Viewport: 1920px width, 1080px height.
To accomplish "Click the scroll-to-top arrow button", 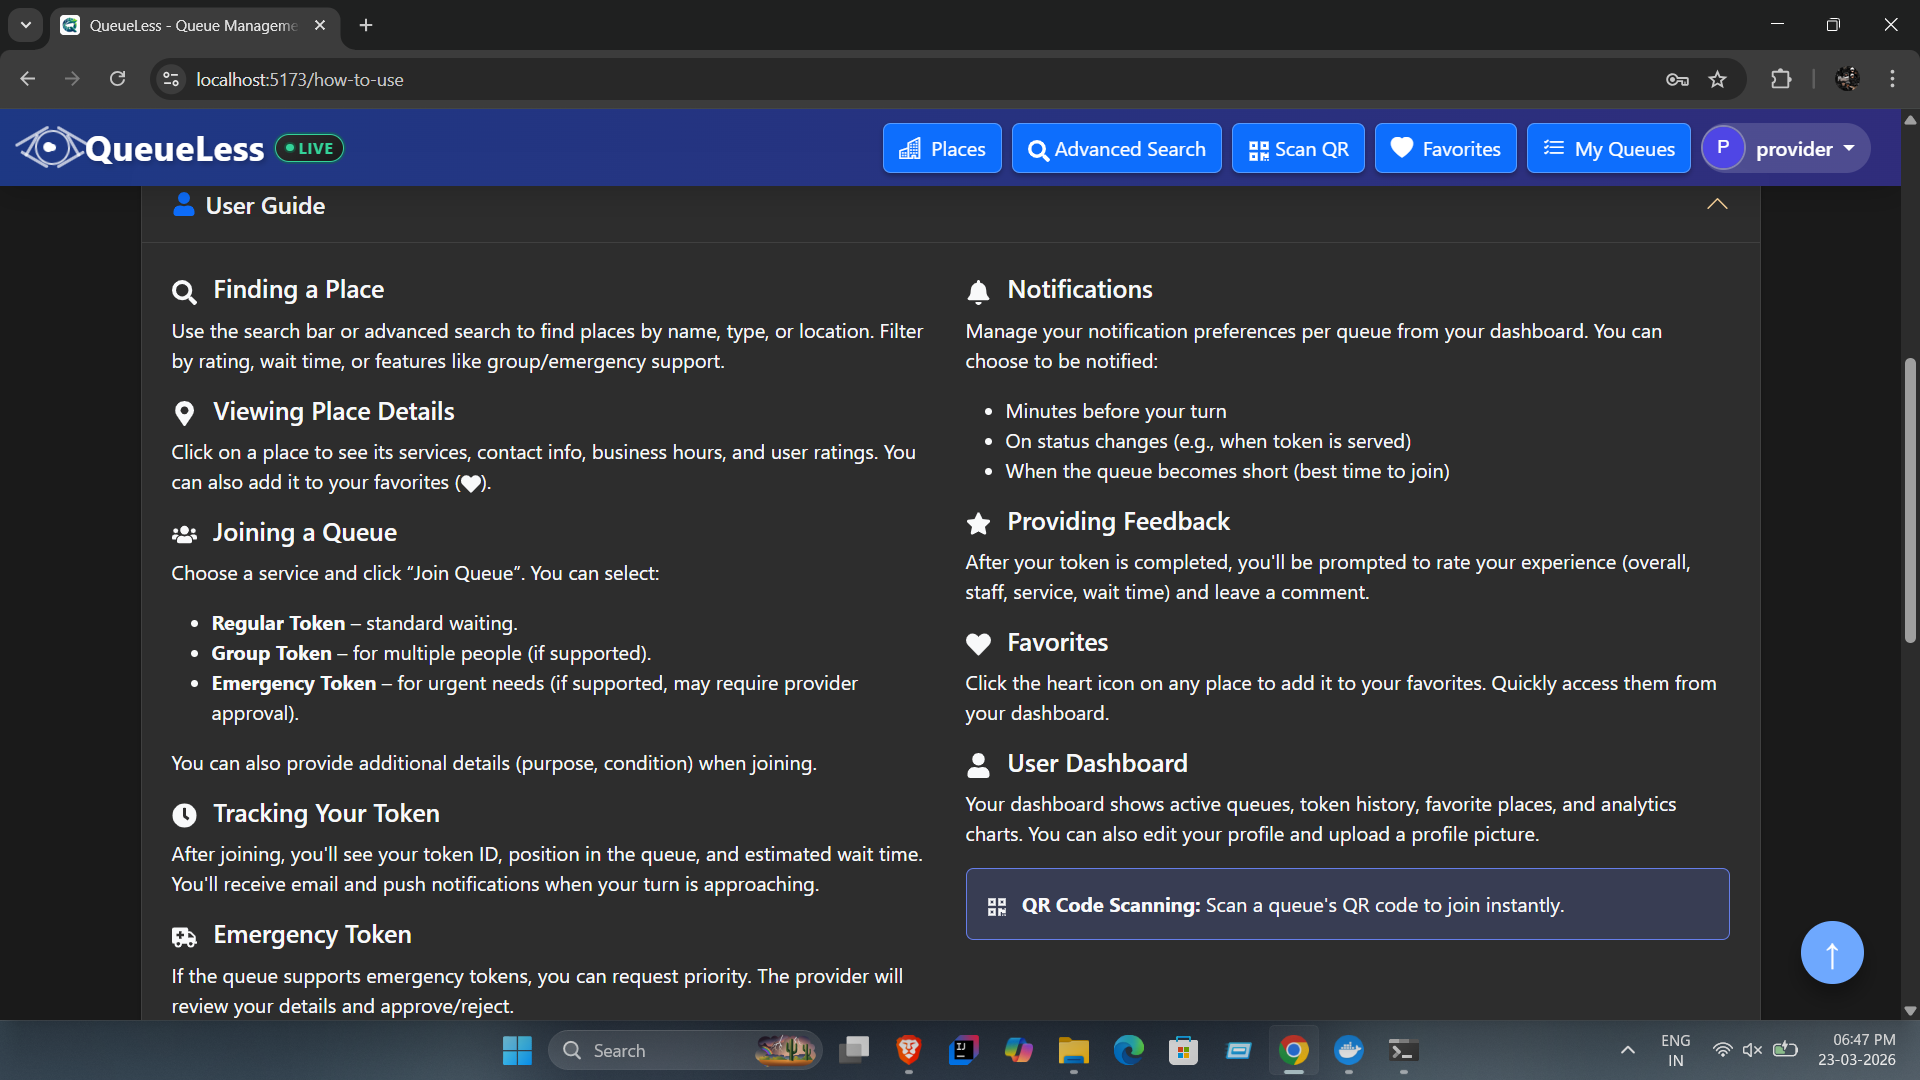I will [1832, 953].
